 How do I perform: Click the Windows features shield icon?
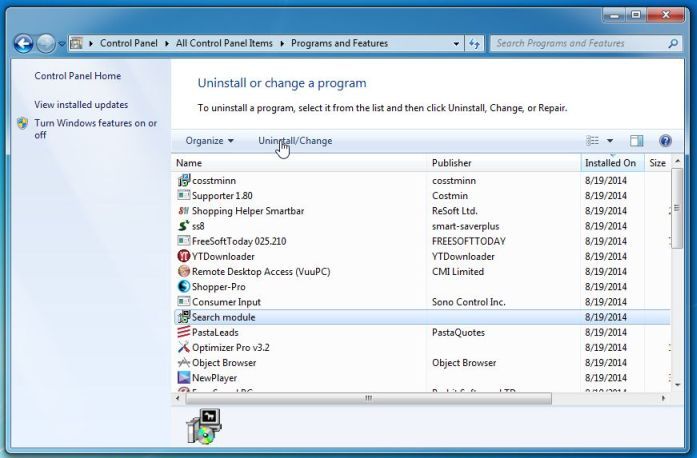point(22,123)
